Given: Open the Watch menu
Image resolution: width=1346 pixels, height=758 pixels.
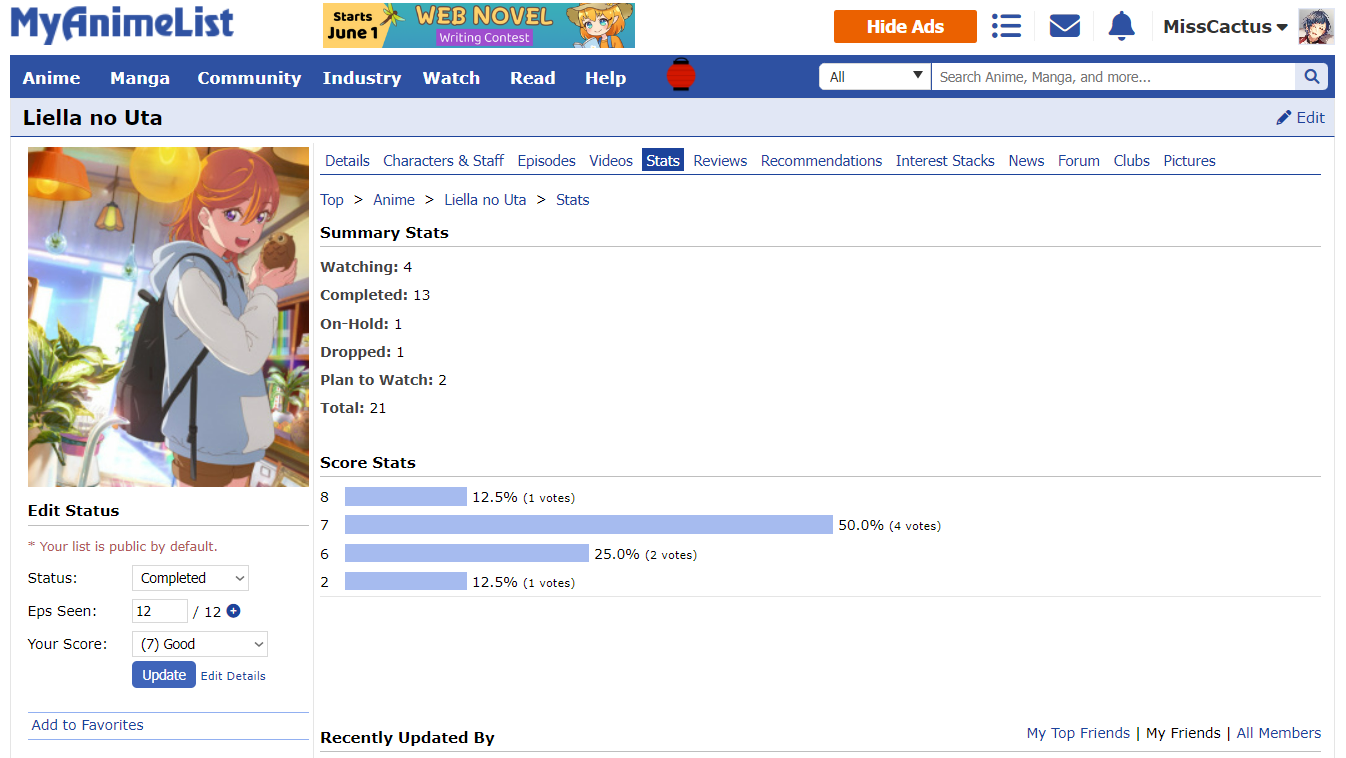Looking at the screenshot, I should point(451,78).
